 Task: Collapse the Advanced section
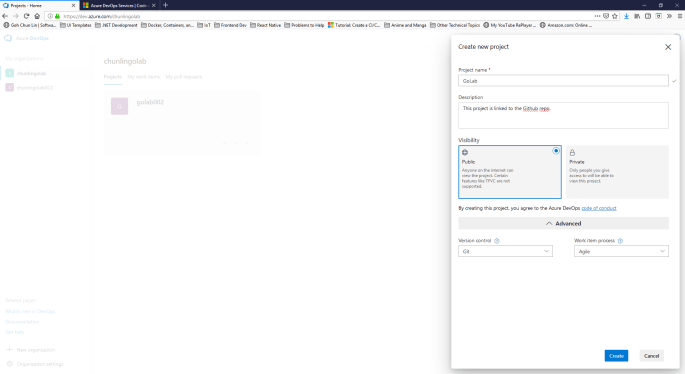[x=563, y=223]
